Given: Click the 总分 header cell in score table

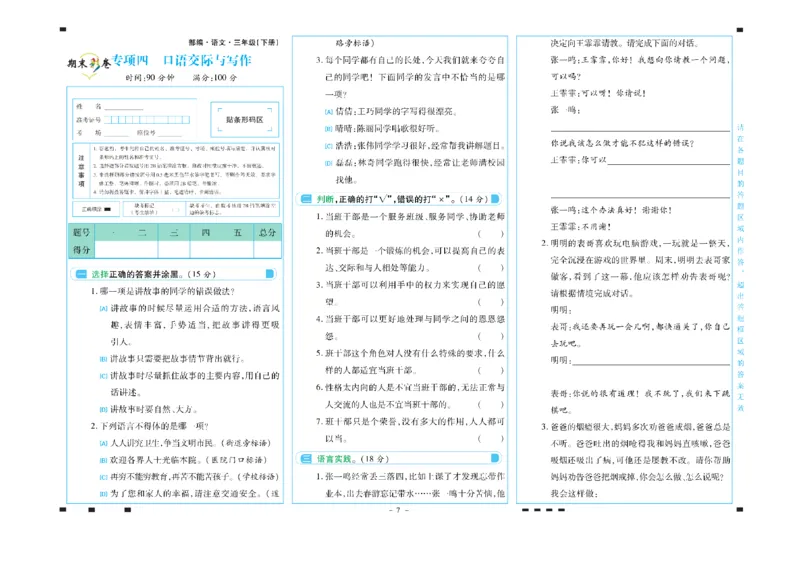Looking at the screenshot, I should point(267,232).
